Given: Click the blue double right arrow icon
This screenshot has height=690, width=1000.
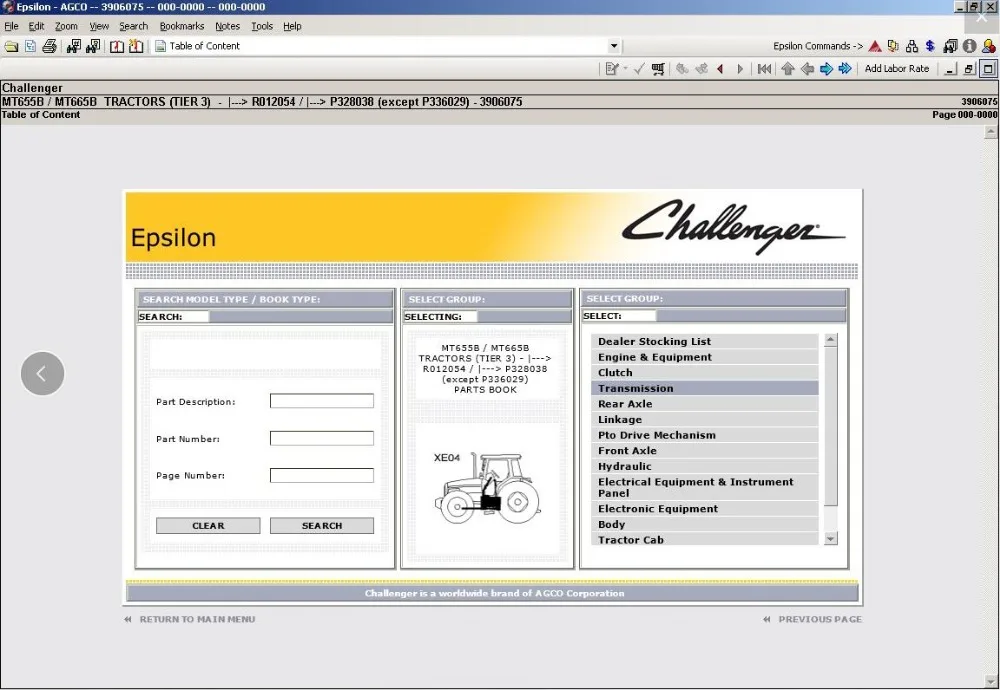Looking at the screenshot, I should click(845, 69).
